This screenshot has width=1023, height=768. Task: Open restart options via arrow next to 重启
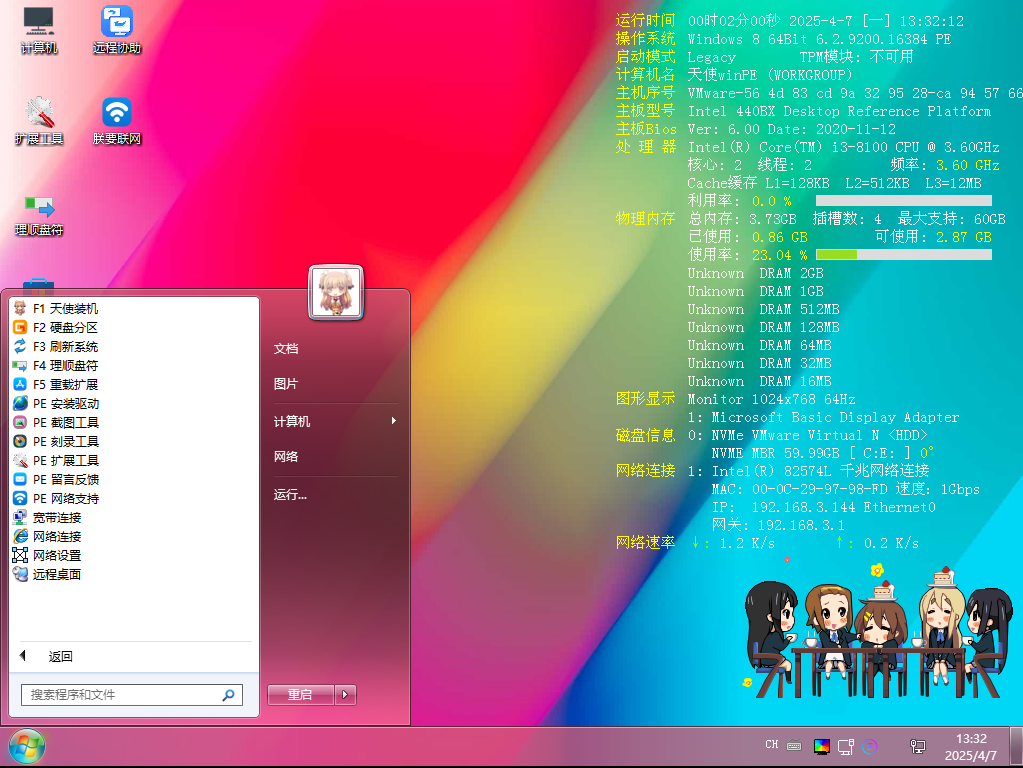(x=345, y=694)
